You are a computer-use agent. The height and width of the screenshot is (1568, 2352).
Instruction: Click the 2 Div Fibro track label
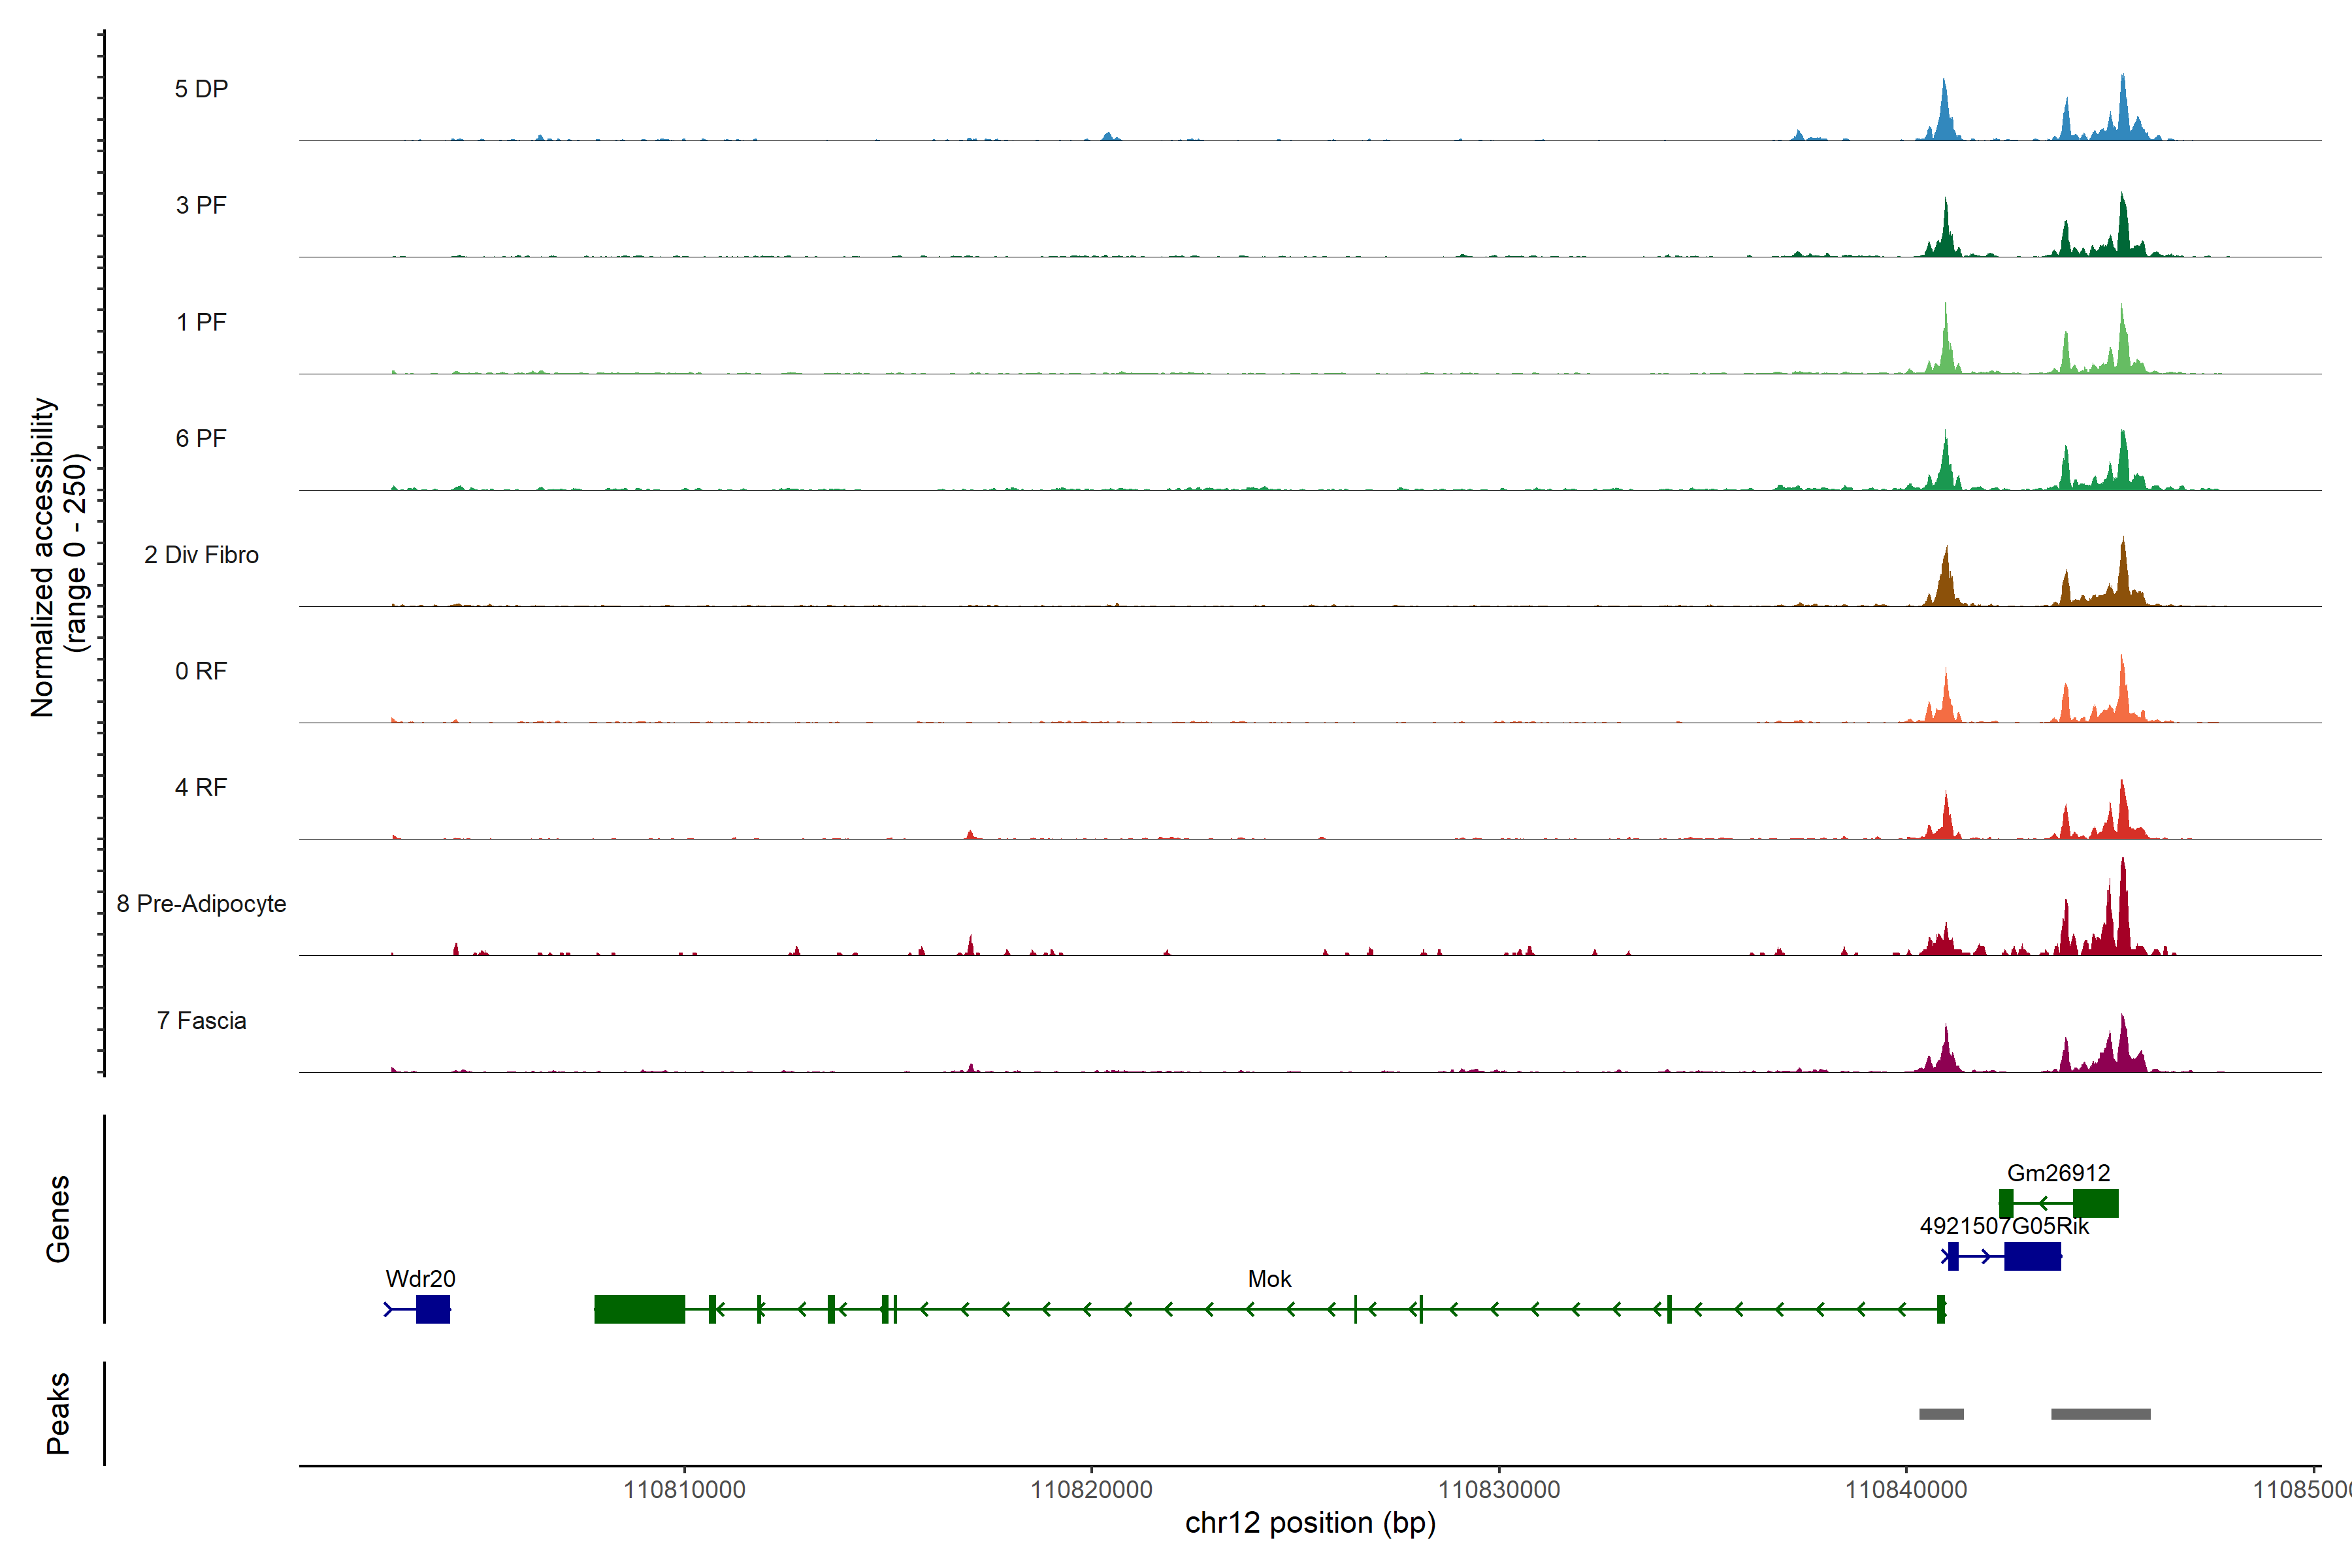[201, 555]
